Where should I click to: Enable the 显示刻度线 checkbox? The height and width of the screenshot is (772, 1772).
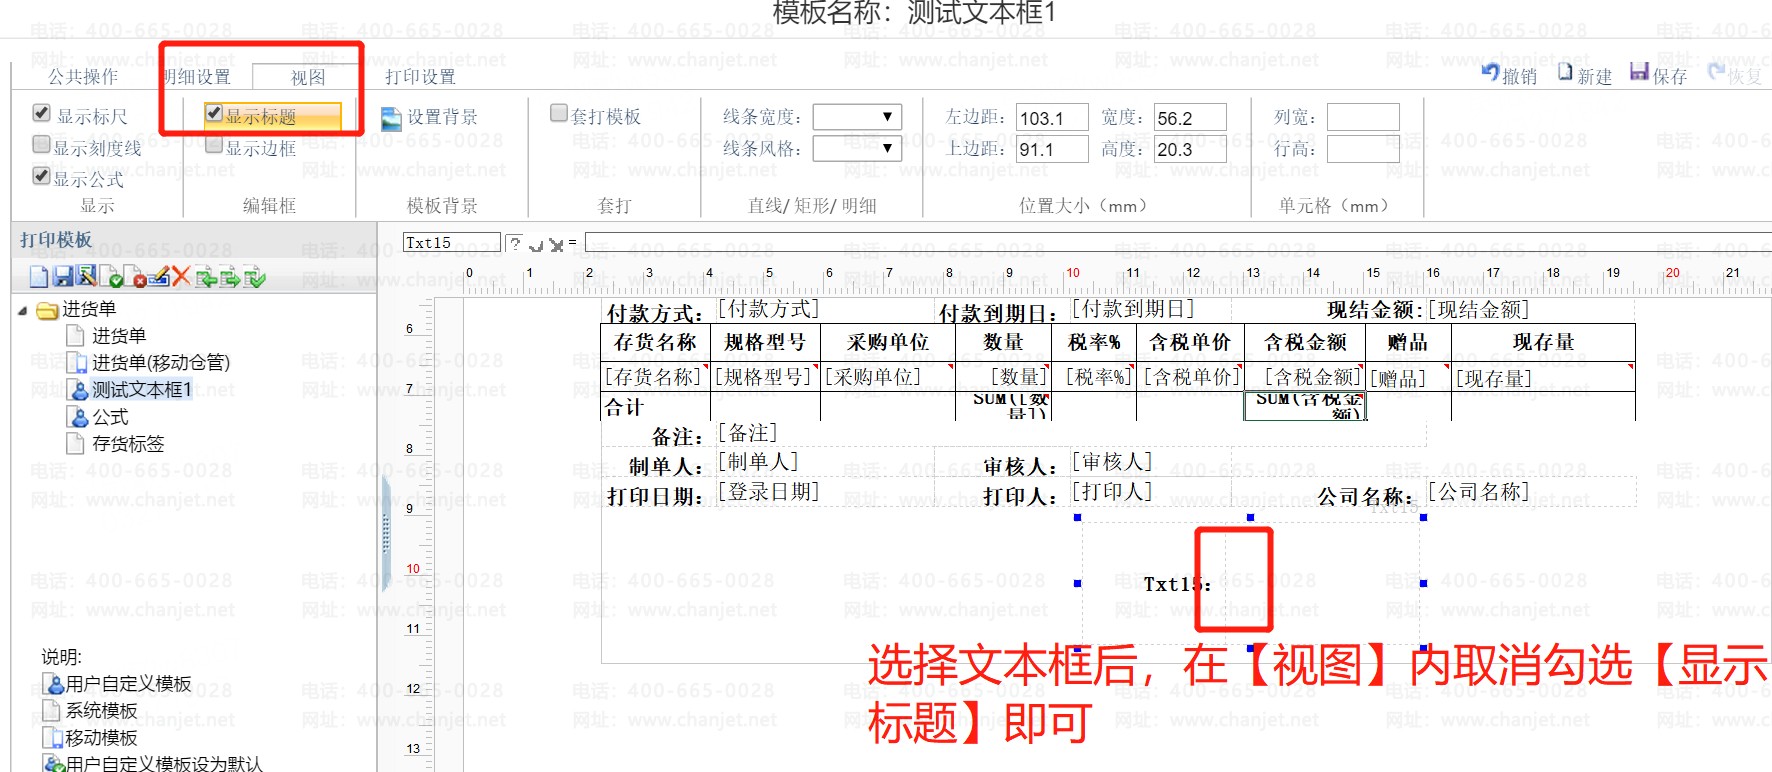point(42,145)
